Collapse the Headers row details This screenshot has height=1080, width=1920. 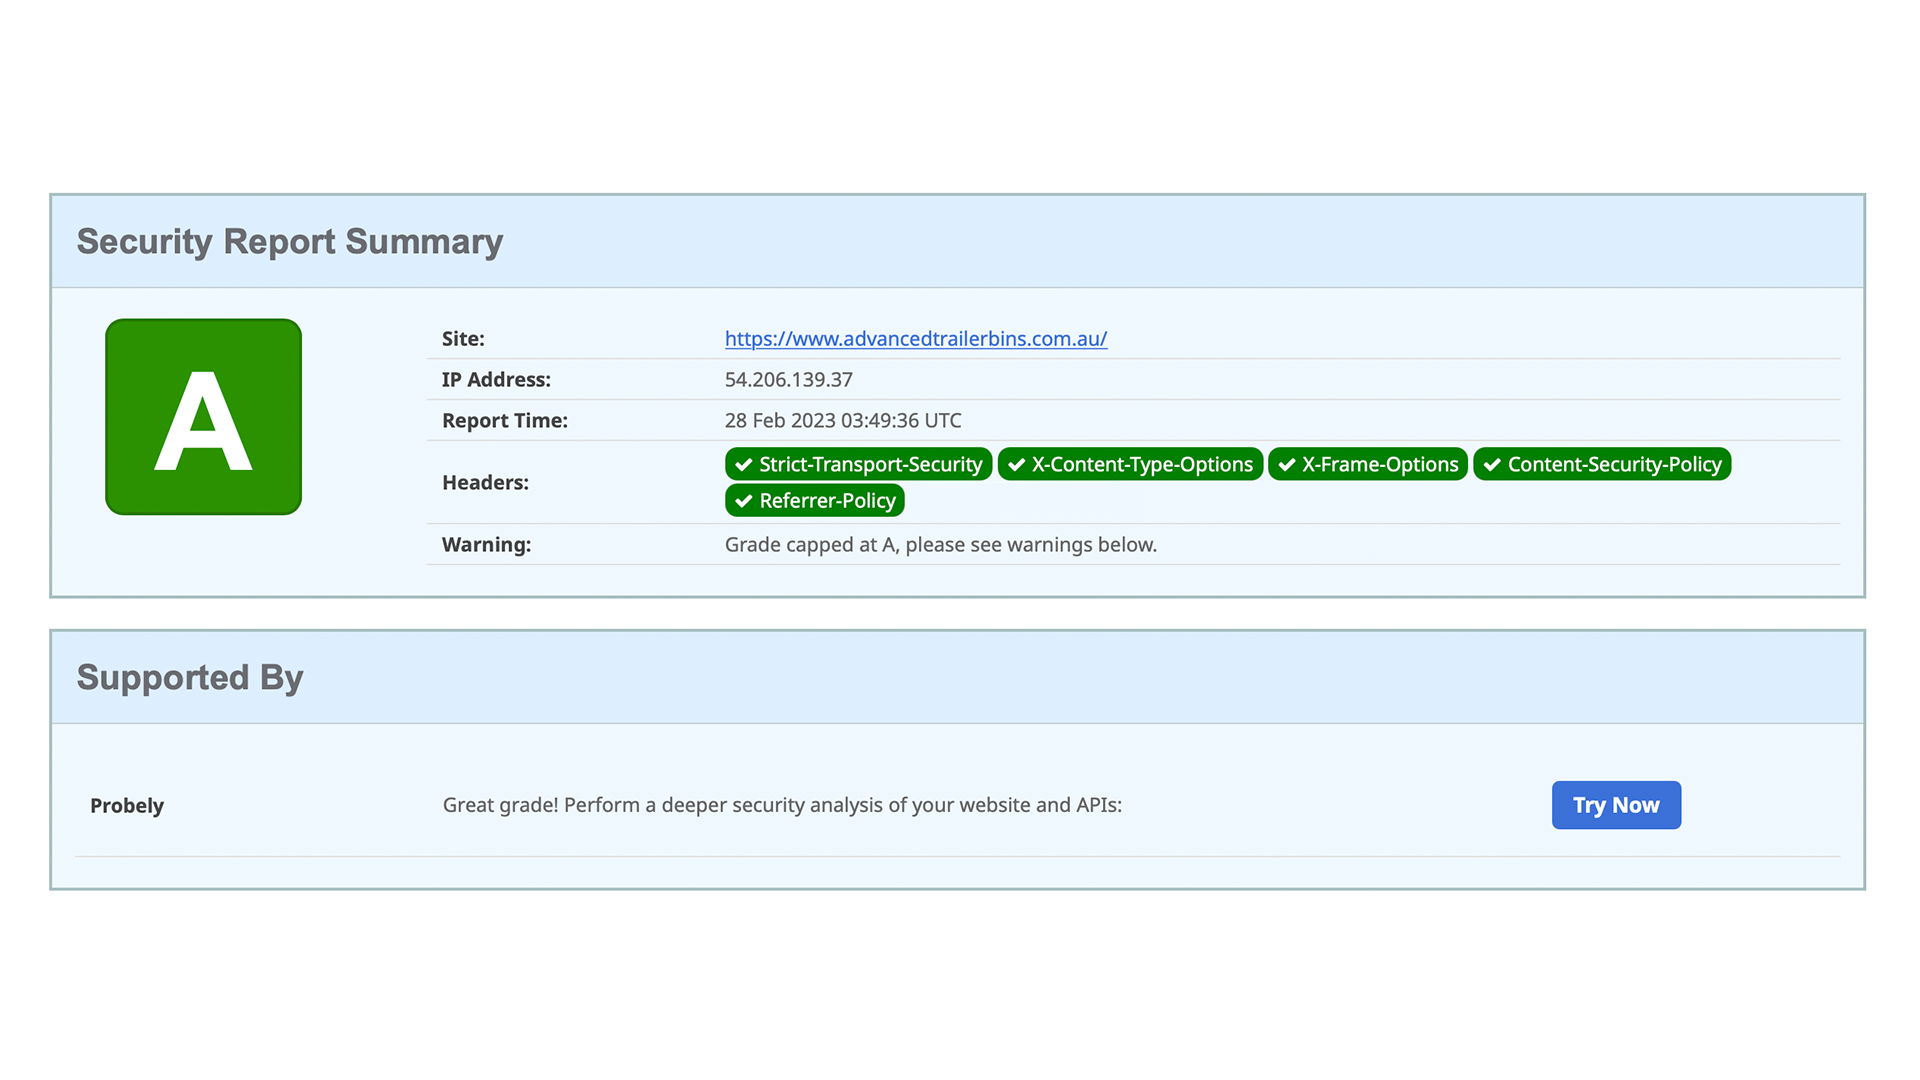click(x=485, y=482)
